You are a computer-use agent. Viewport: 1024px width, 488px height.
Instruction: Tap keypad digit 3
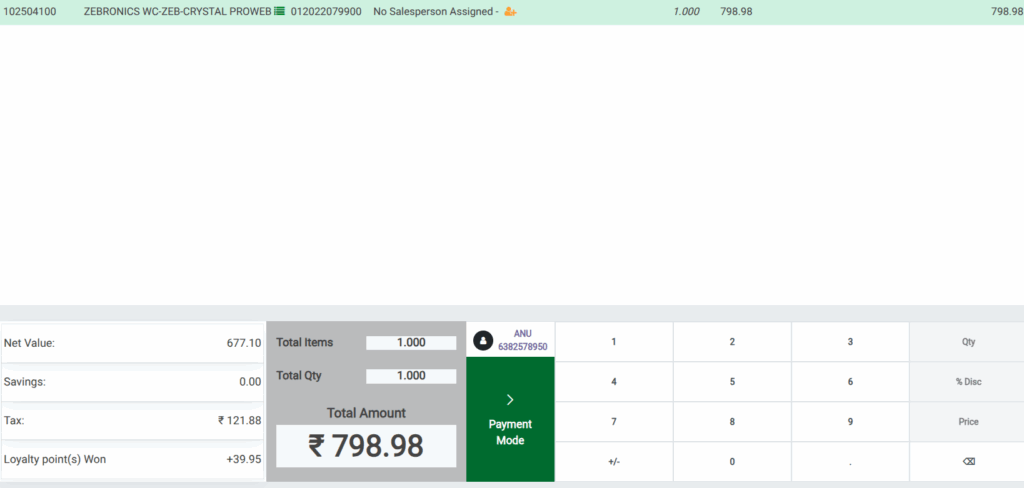(850, 342)
